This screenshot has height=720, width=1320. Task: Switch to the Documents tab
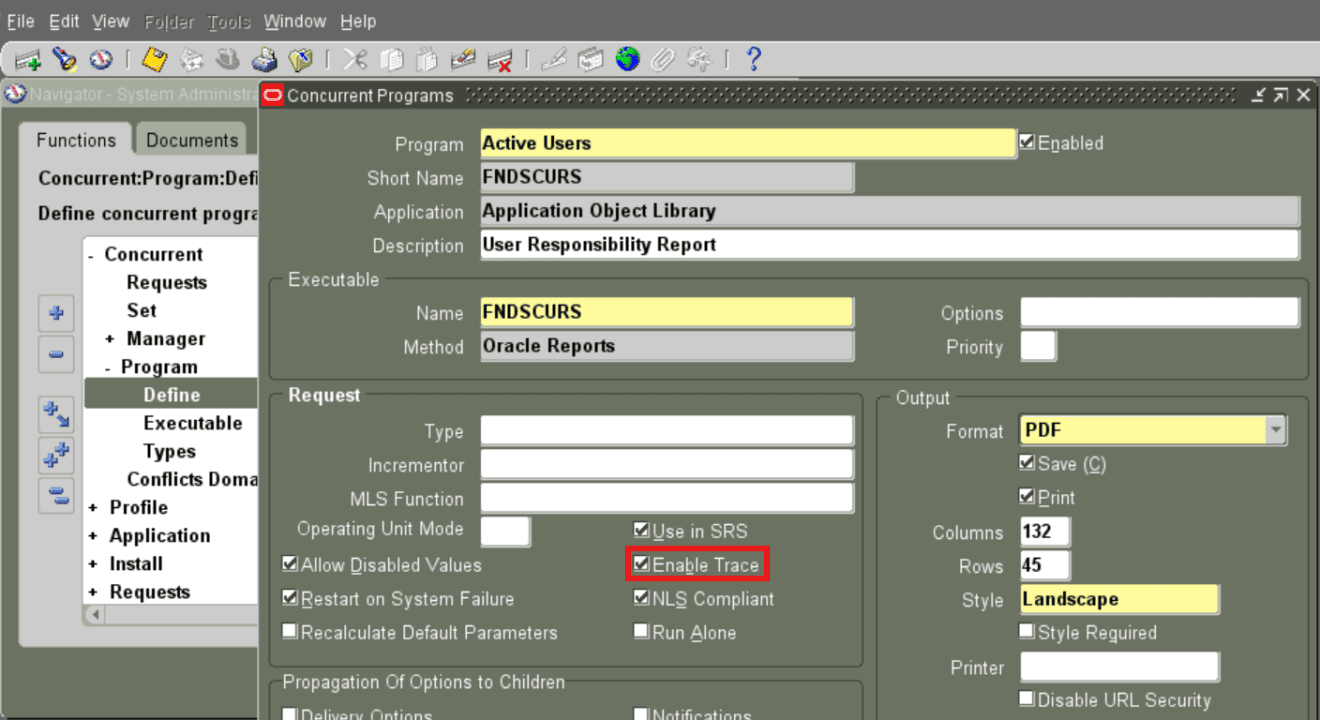pos(191,140)
